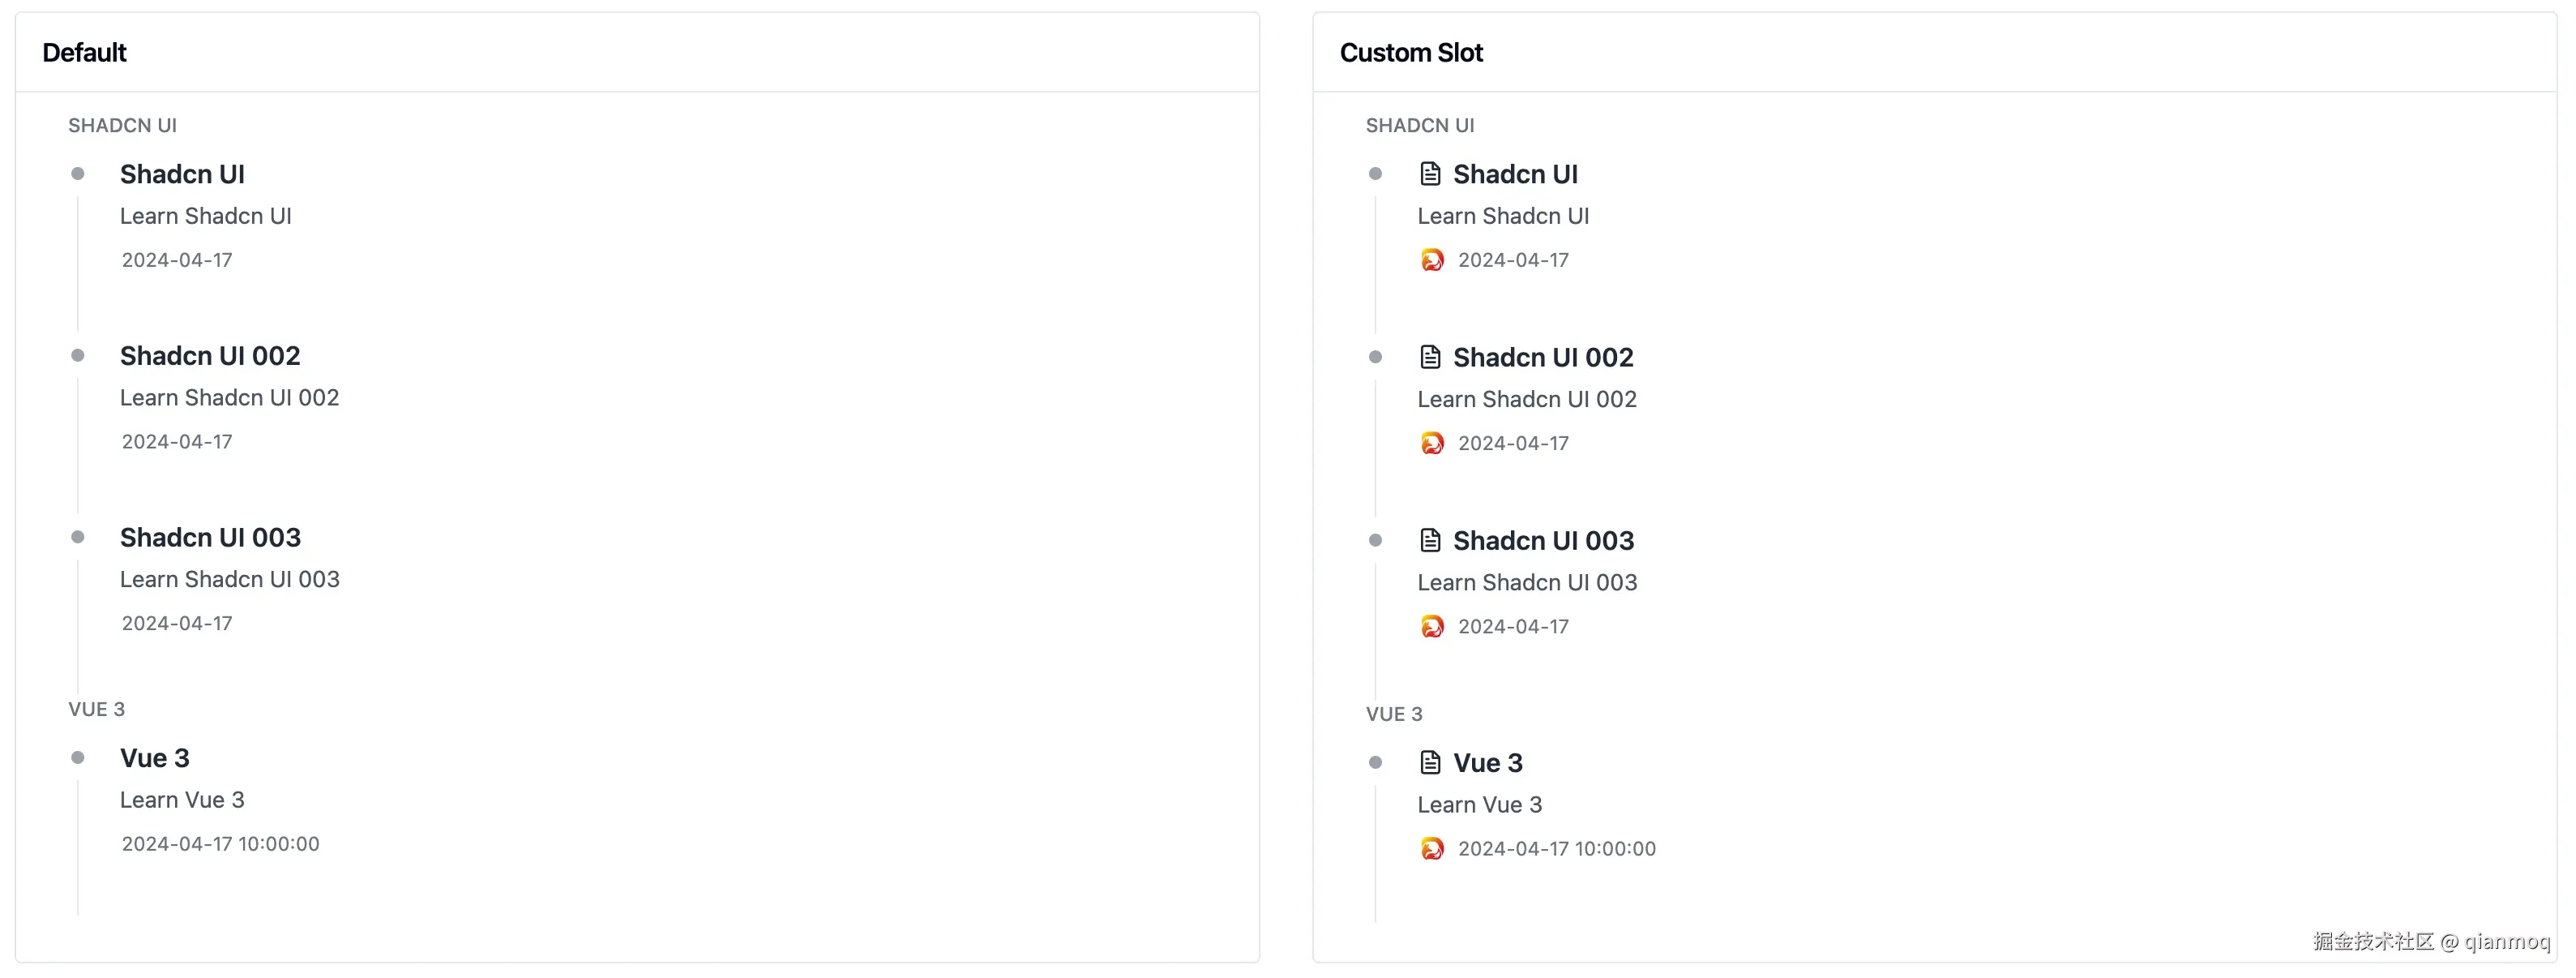Click the document icon beside Custom Slot "Shadcn UI"
The height and width of the screenshot is (978, 2576).
coord(1430,174)
